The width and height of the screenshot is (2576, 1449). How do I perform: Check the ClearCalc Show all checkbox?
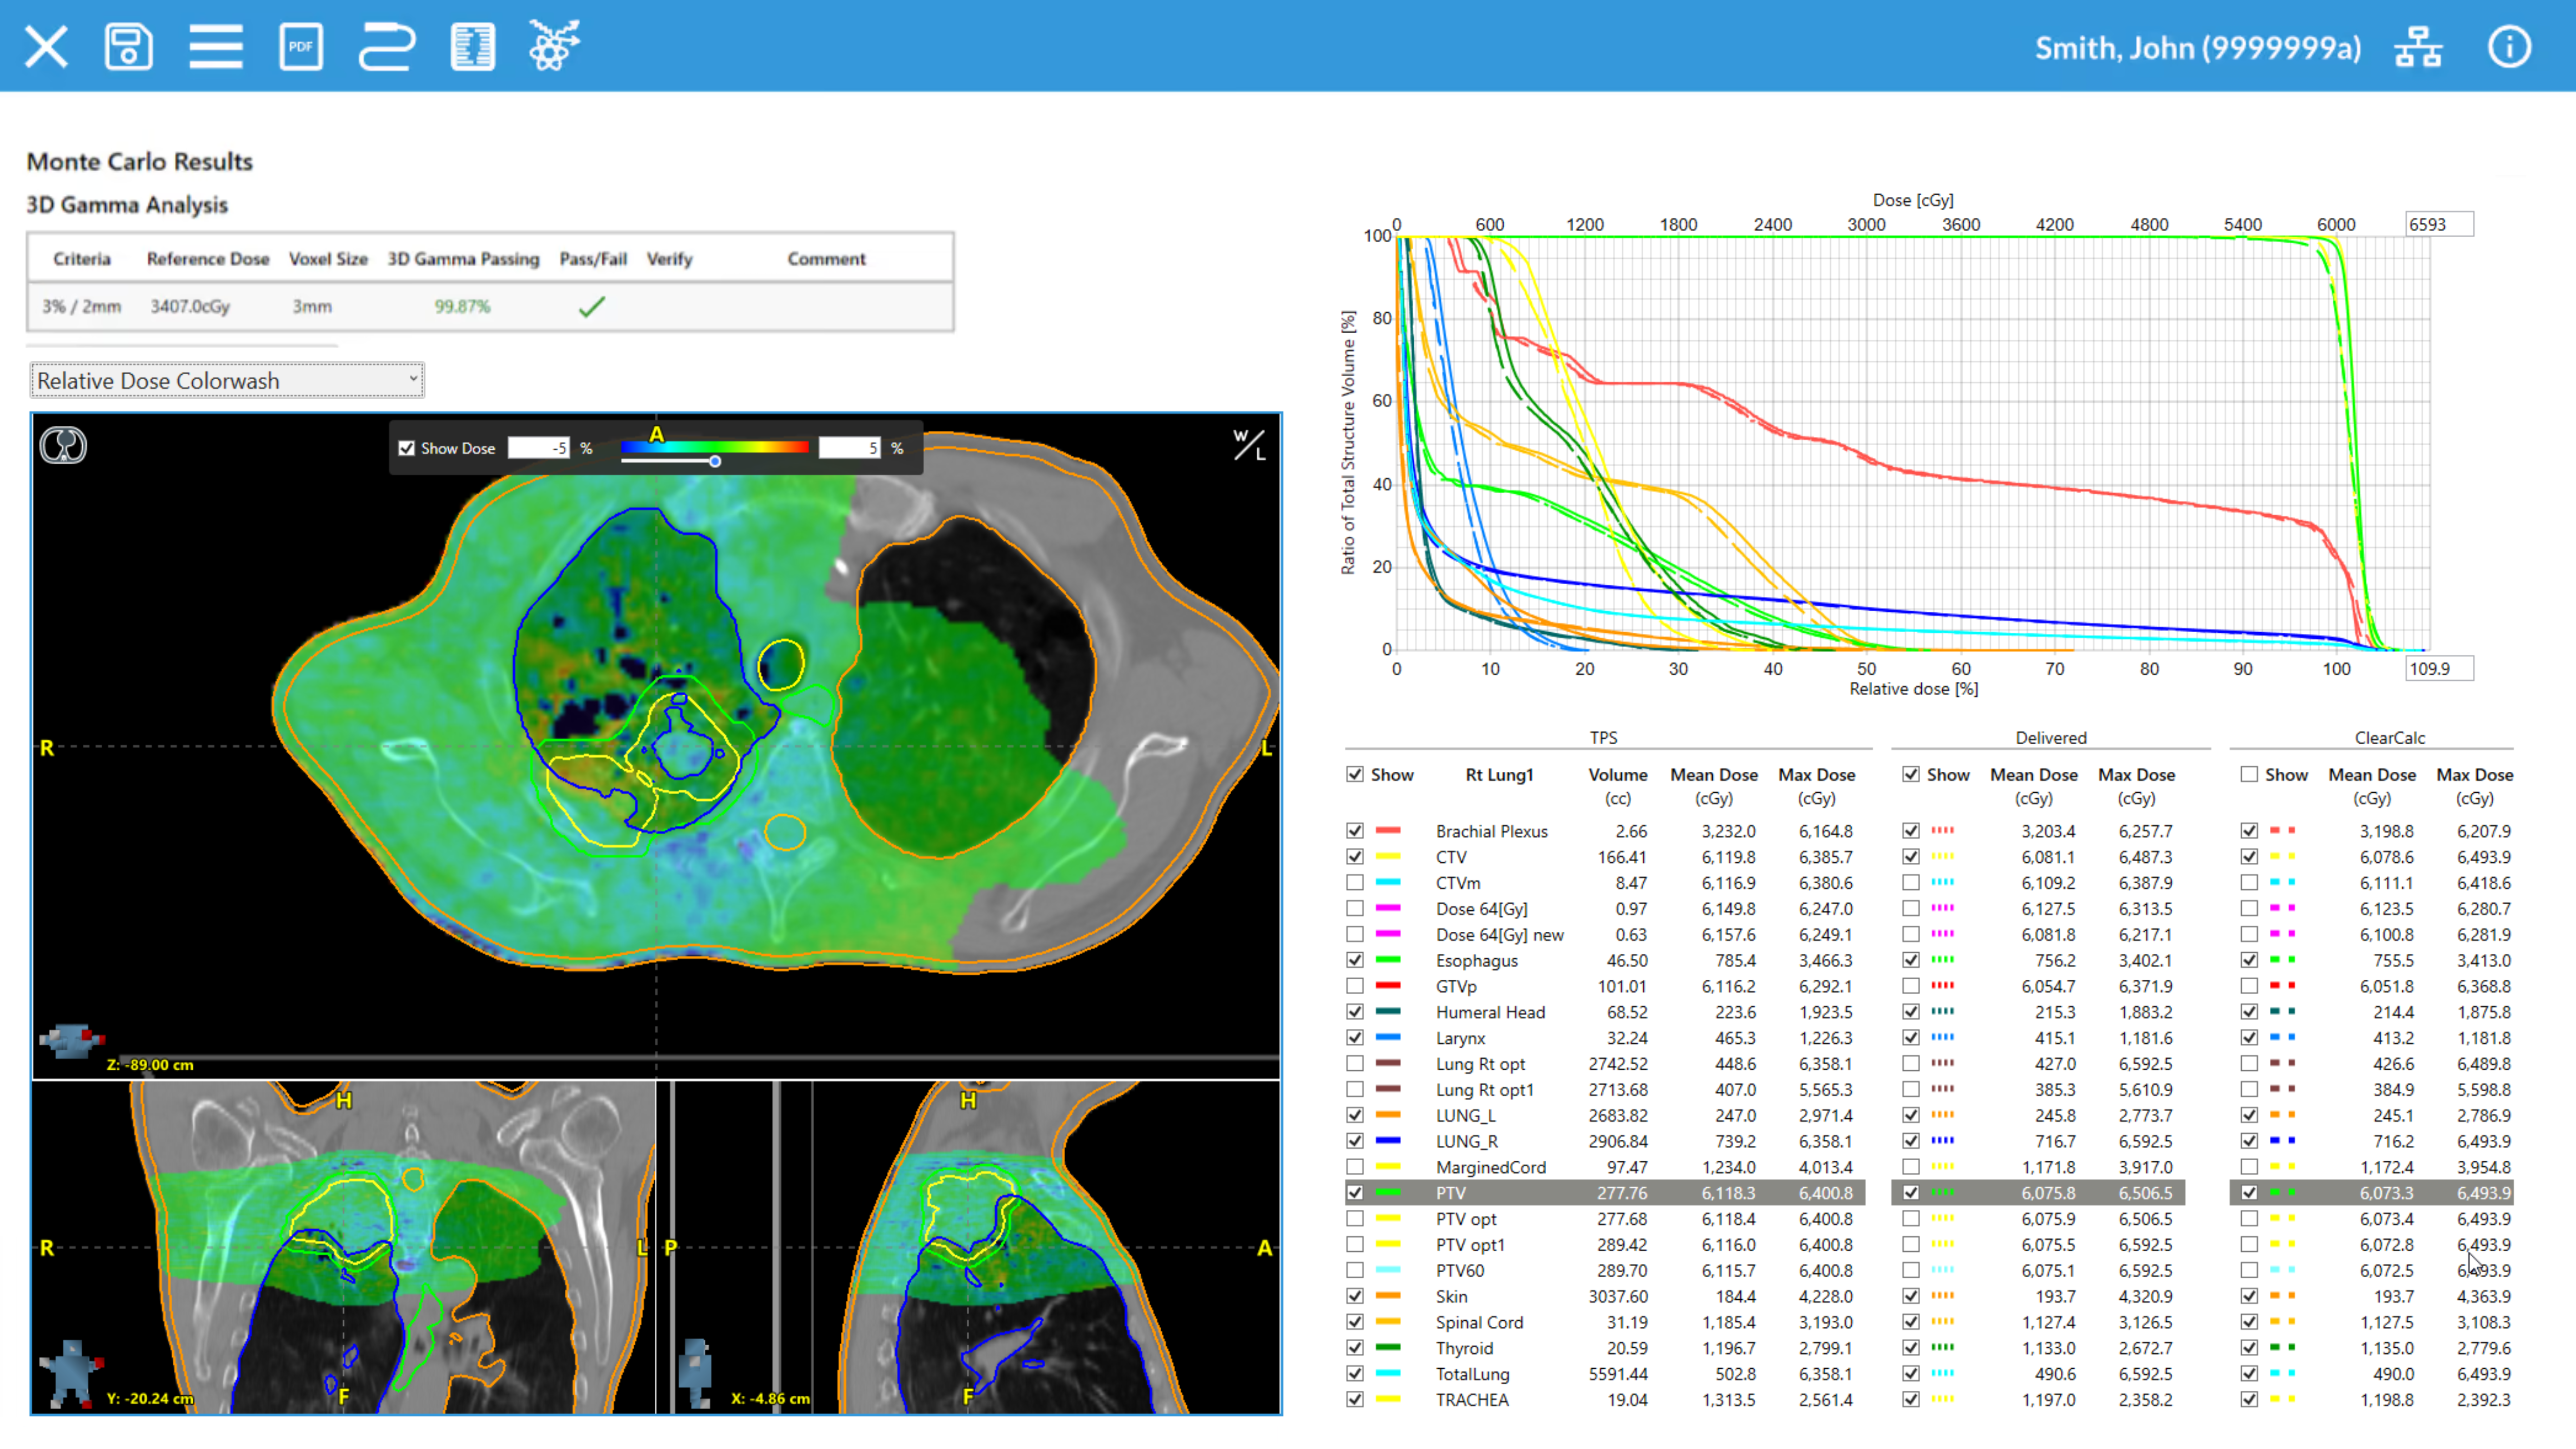click(2249, 774)
